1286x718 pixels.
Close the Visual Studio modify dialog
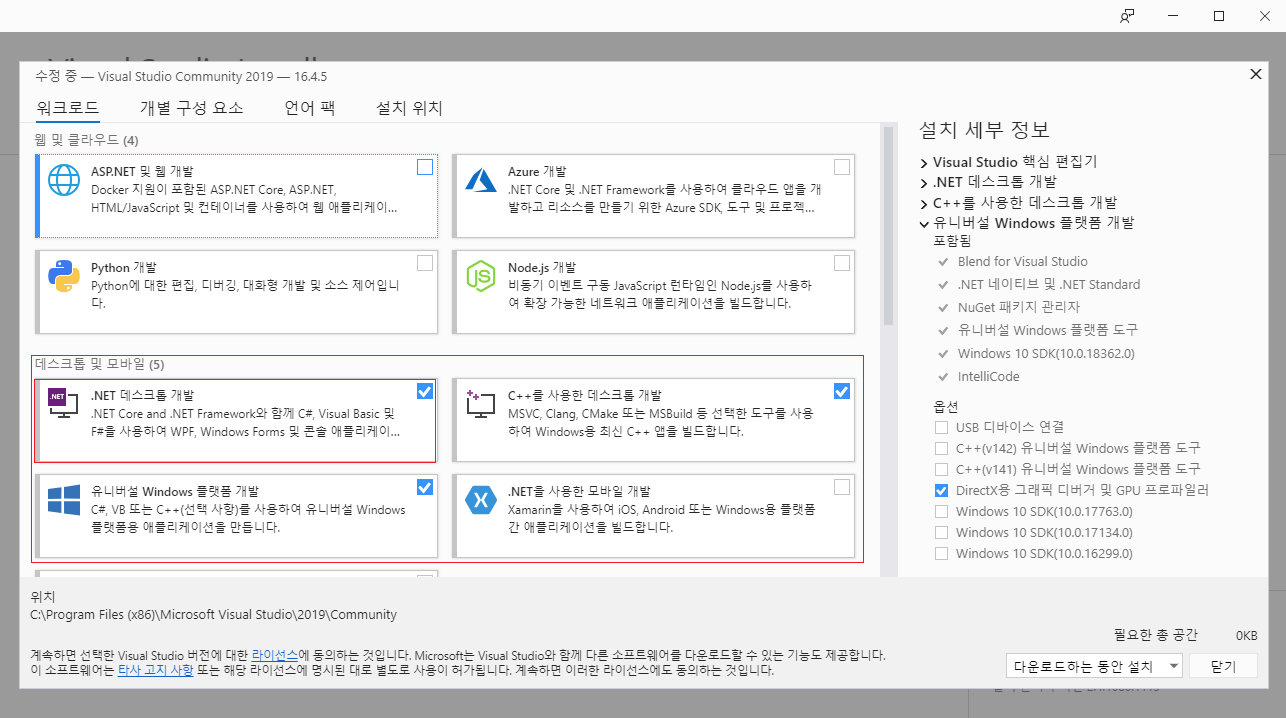click(x=1256, y=74)
